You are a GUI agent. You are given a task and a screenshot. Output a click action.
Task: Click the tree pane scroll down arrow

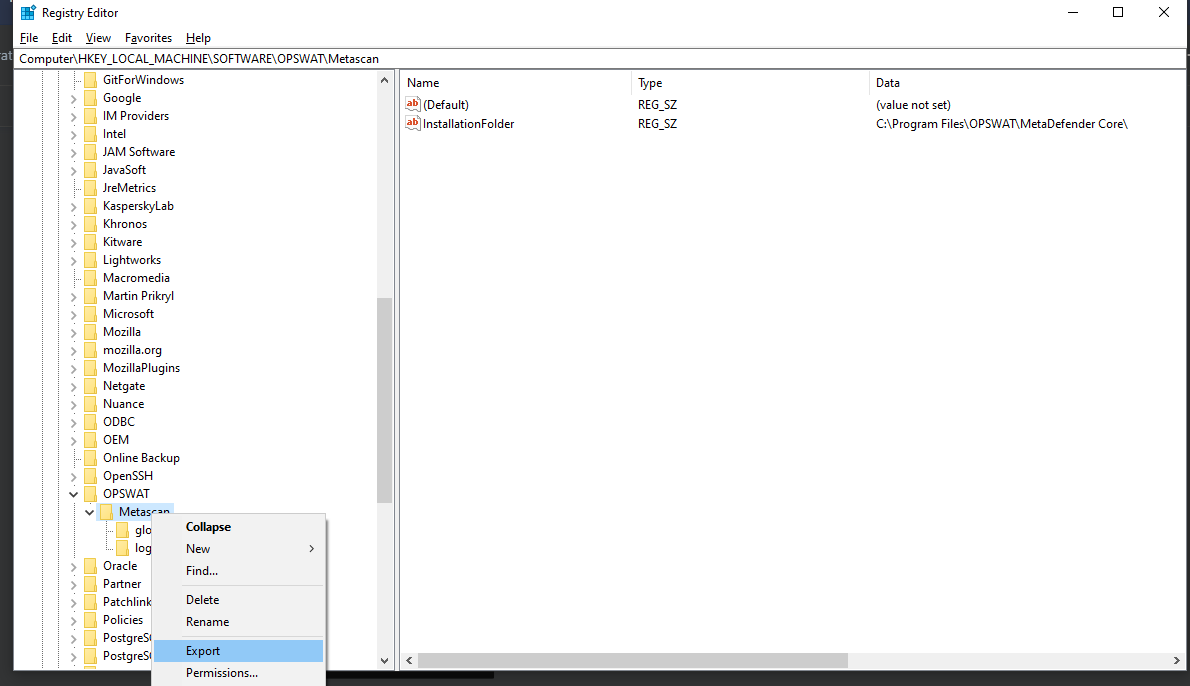[384, 660]
